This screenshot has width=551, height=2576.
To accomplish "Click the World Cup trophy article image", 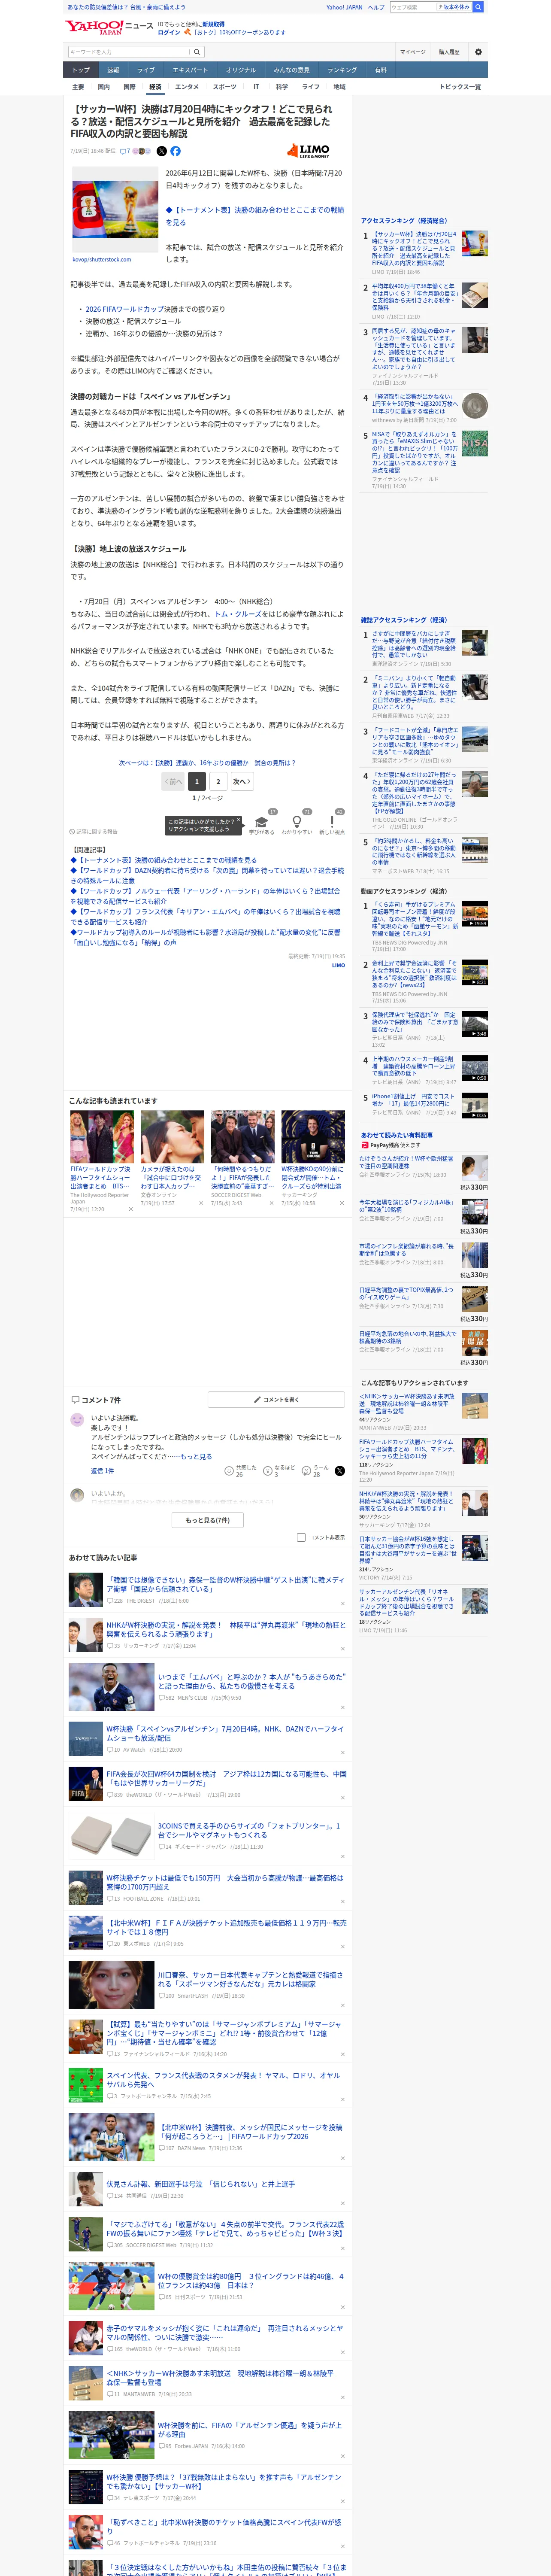I will [115, 209].
